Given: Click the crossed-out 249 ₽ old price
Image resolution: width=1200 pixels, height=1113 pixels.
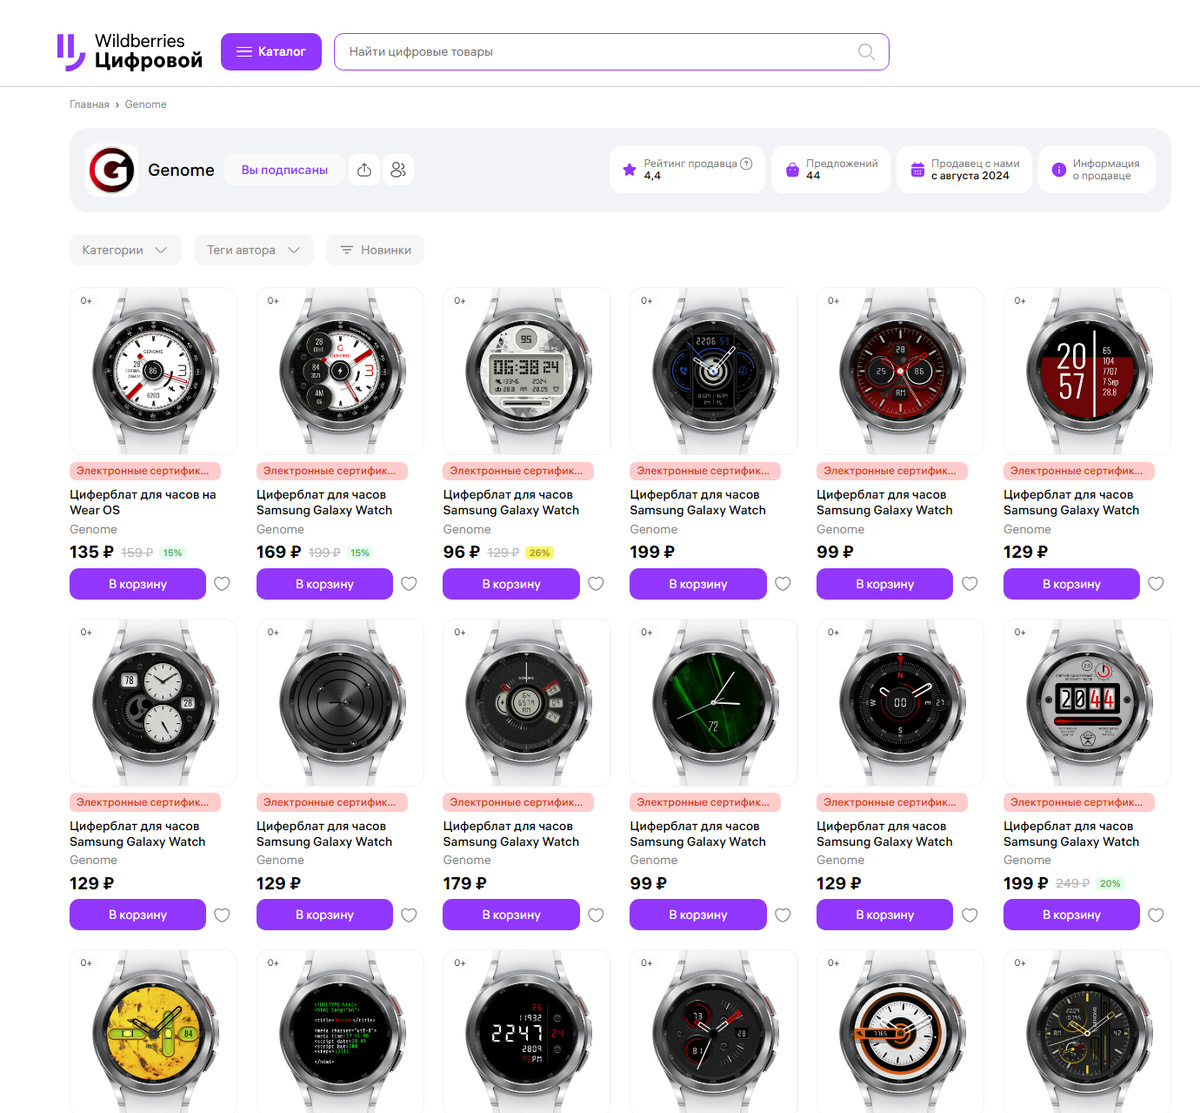Looking at the screenshot, I should click(1073, 883).
